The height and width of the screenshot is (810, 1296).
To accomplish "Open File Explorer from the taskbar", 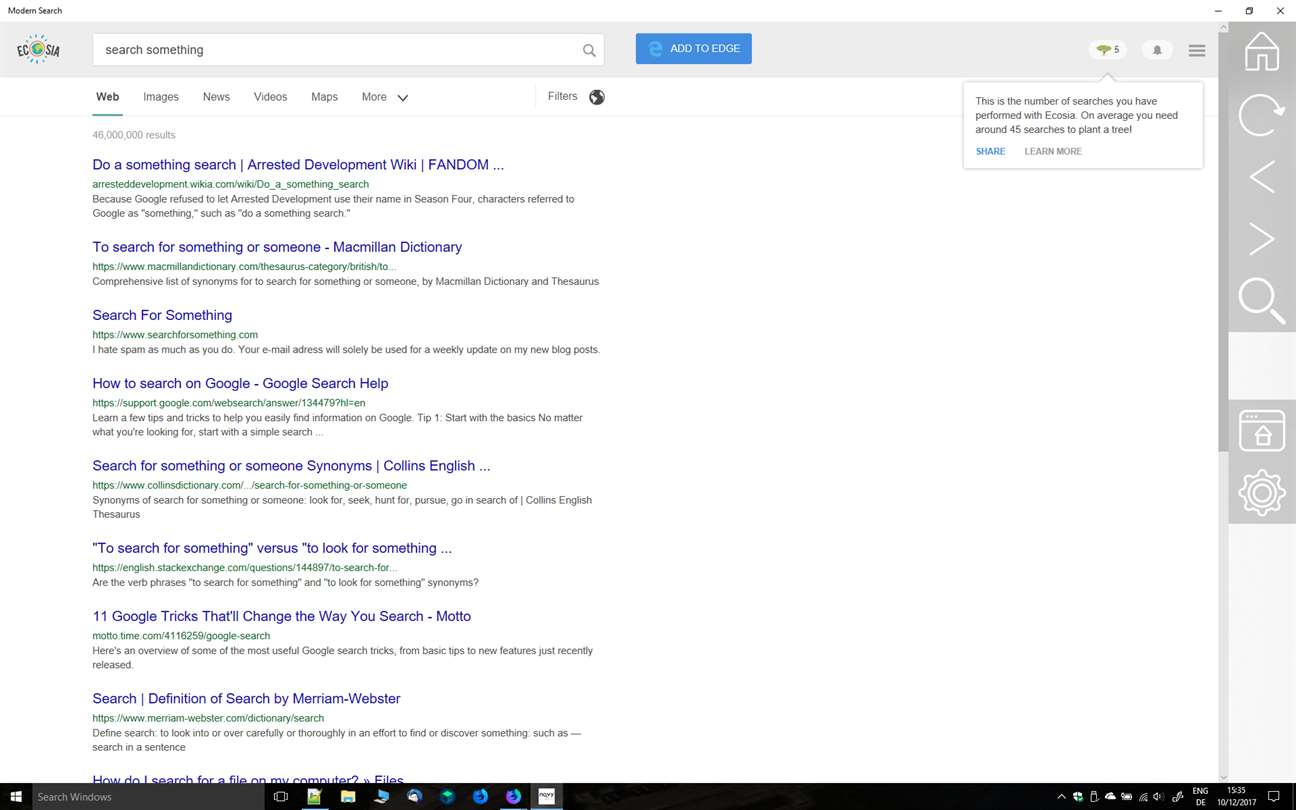I will point(348,797).
